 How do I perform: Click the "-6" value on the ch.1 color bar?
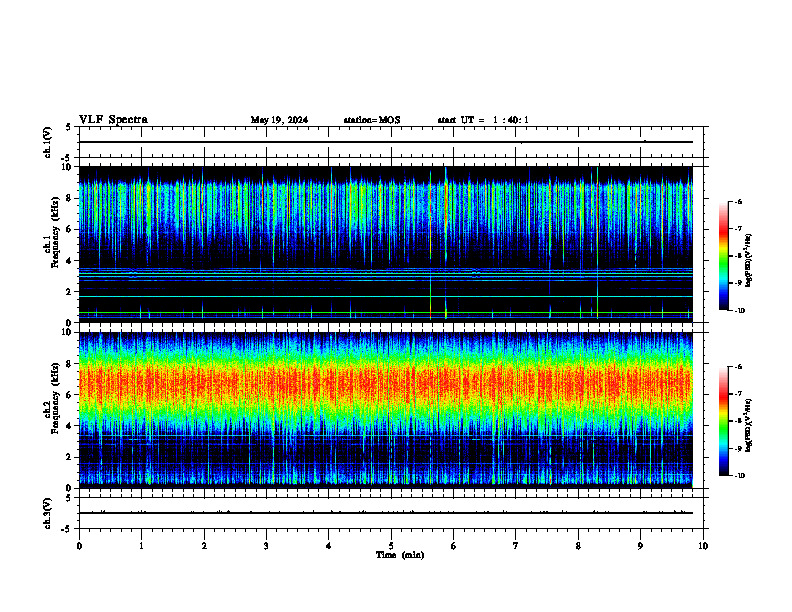pos(738,201)
